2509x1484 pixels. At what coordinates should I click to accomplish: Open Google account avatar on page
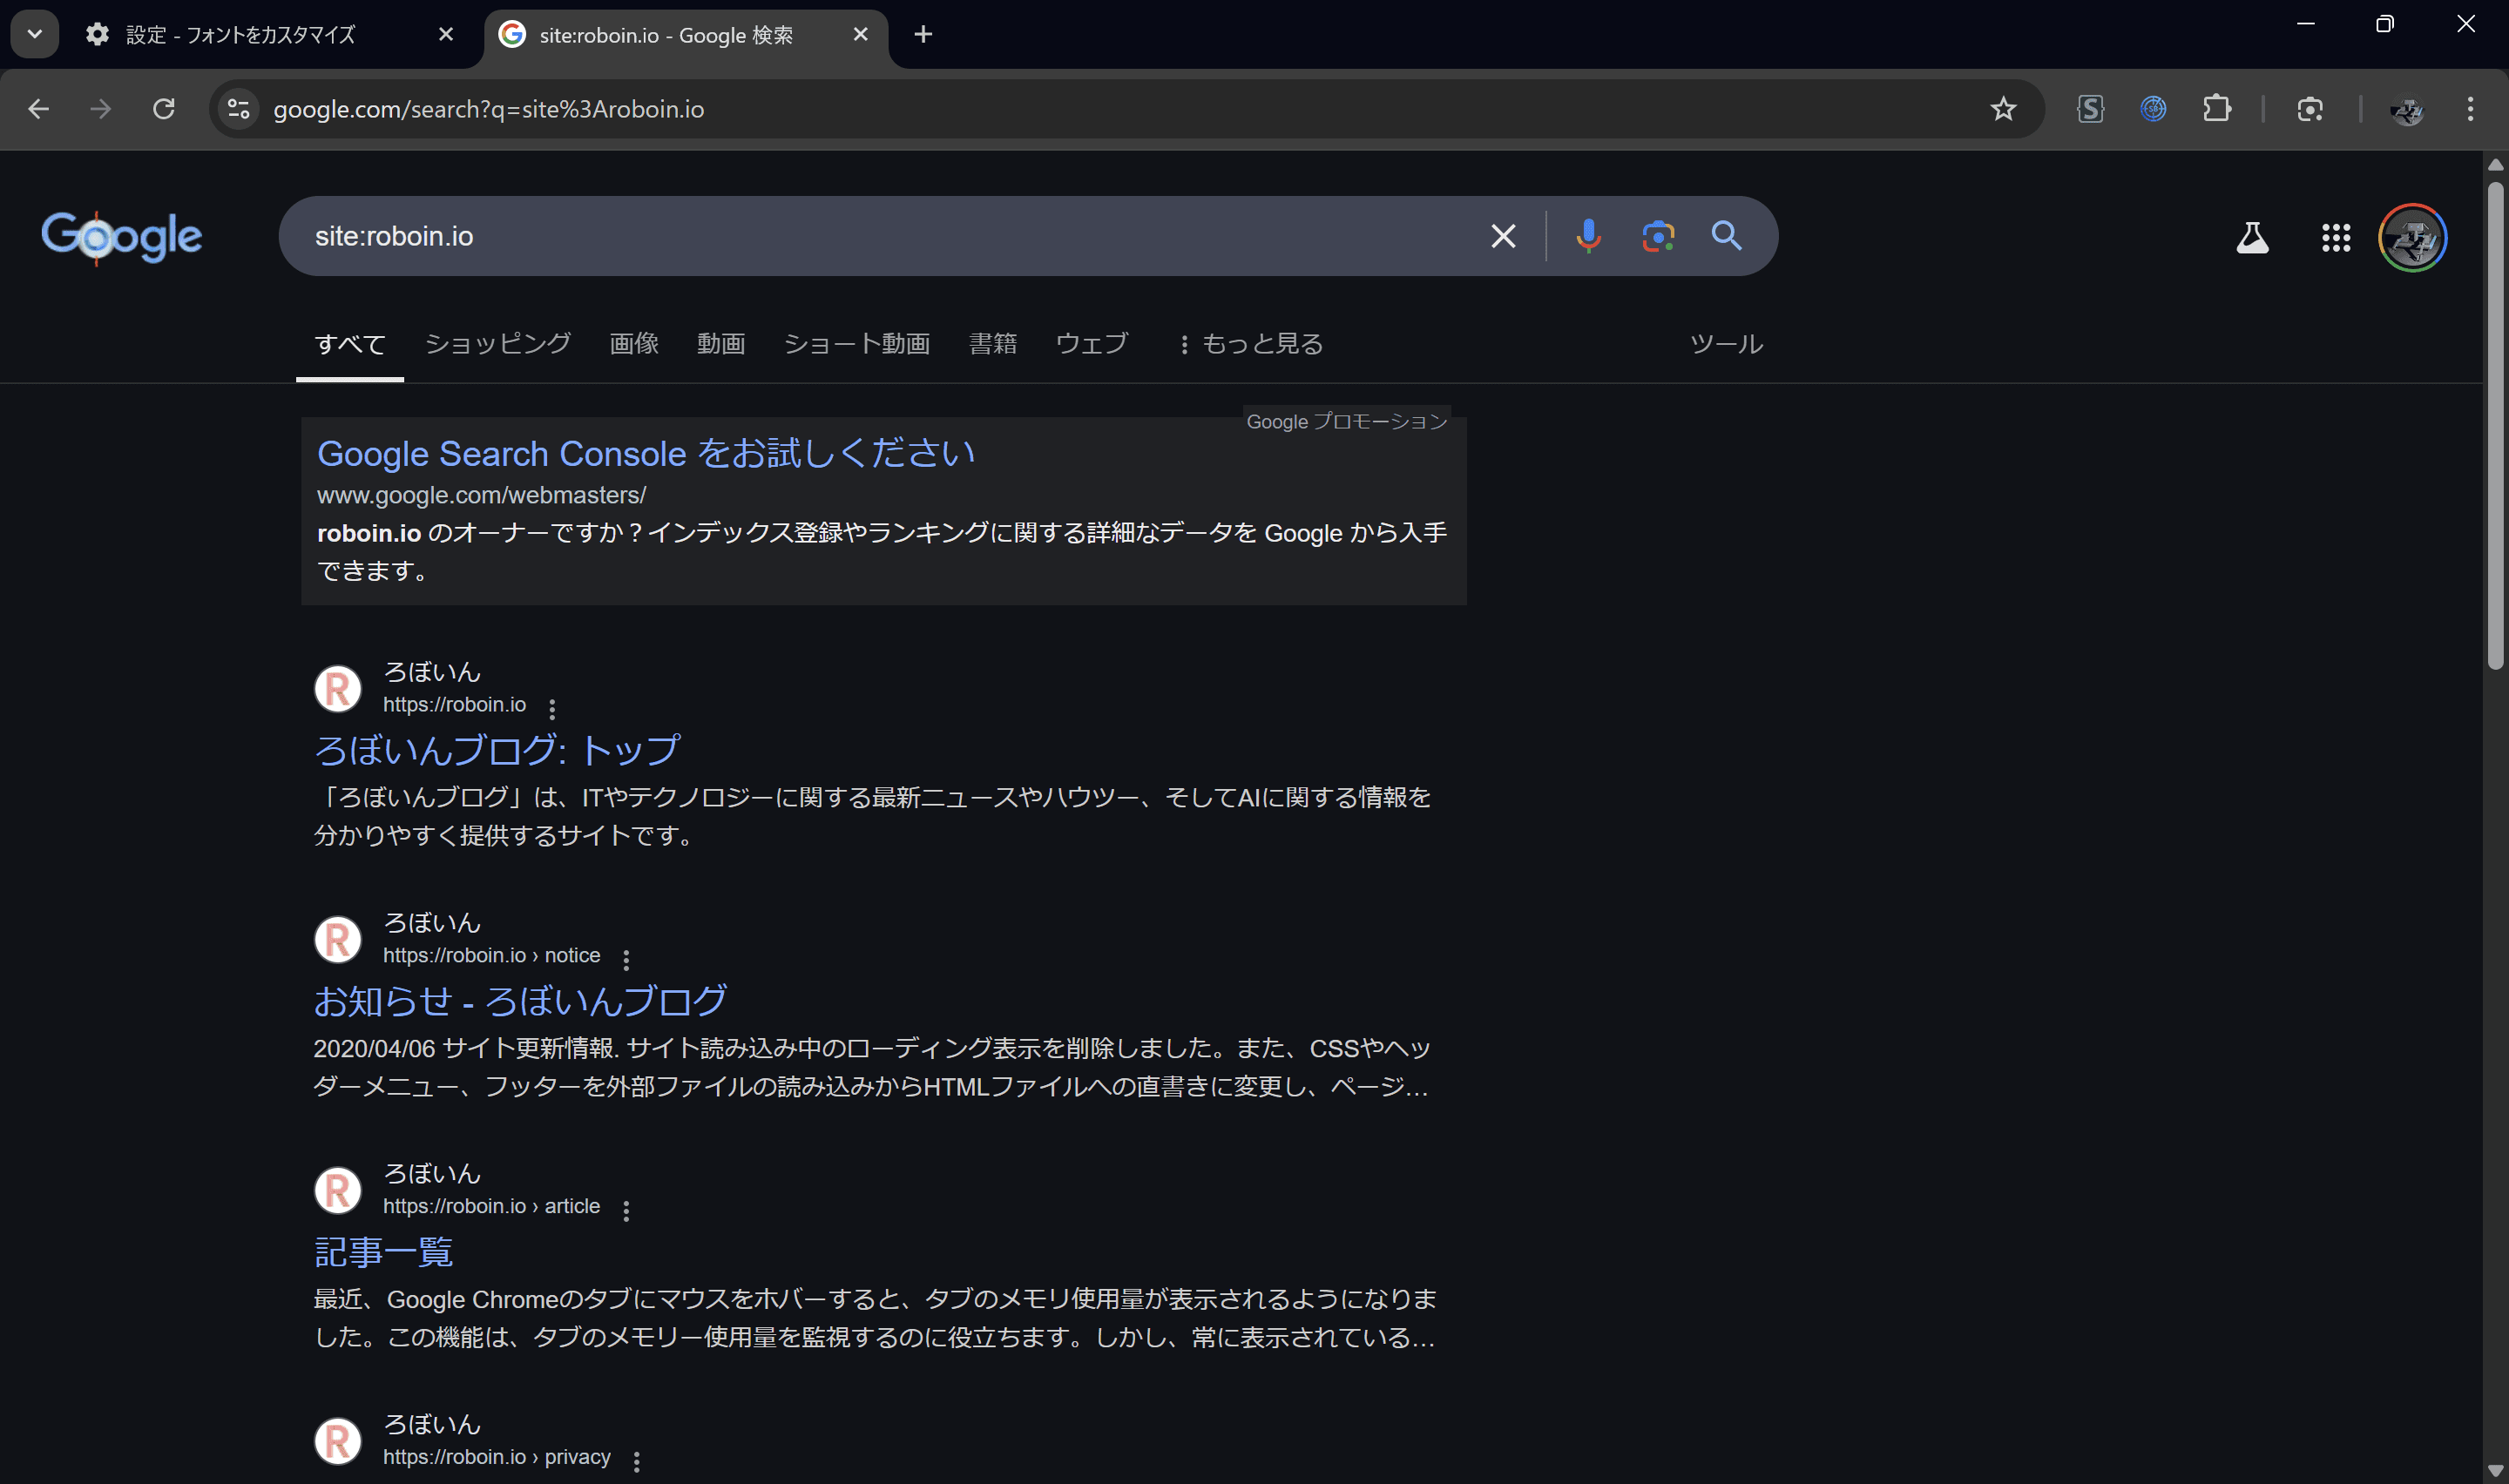coord(2412,238)
